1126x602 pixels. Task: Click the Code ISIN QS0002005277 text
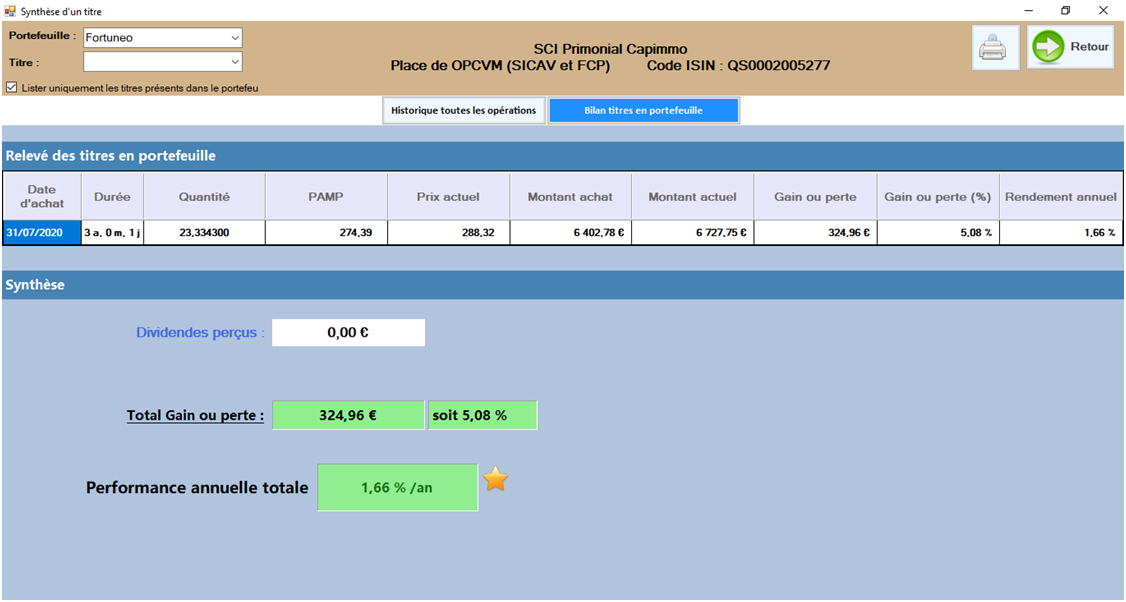pos(738,65)
